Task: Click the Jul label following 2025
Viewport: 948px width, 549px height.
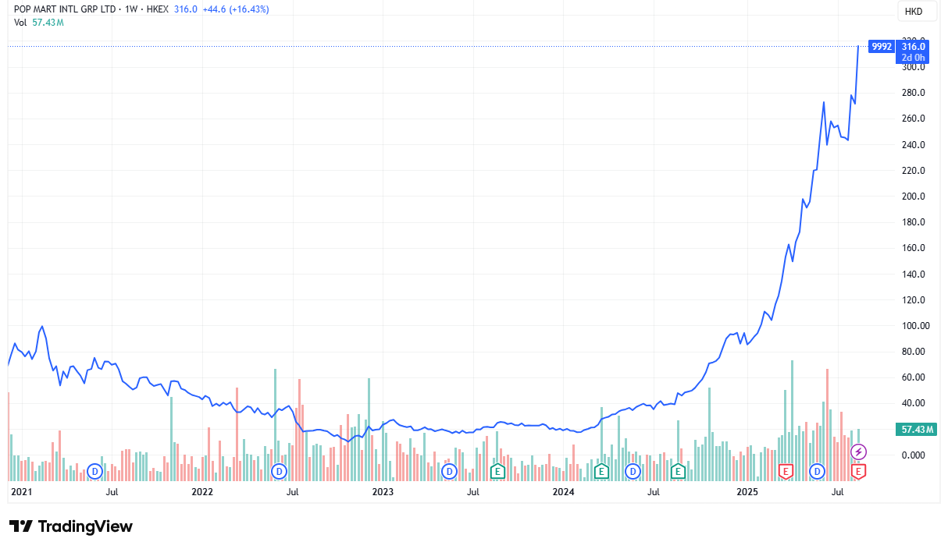Action: 838,492
